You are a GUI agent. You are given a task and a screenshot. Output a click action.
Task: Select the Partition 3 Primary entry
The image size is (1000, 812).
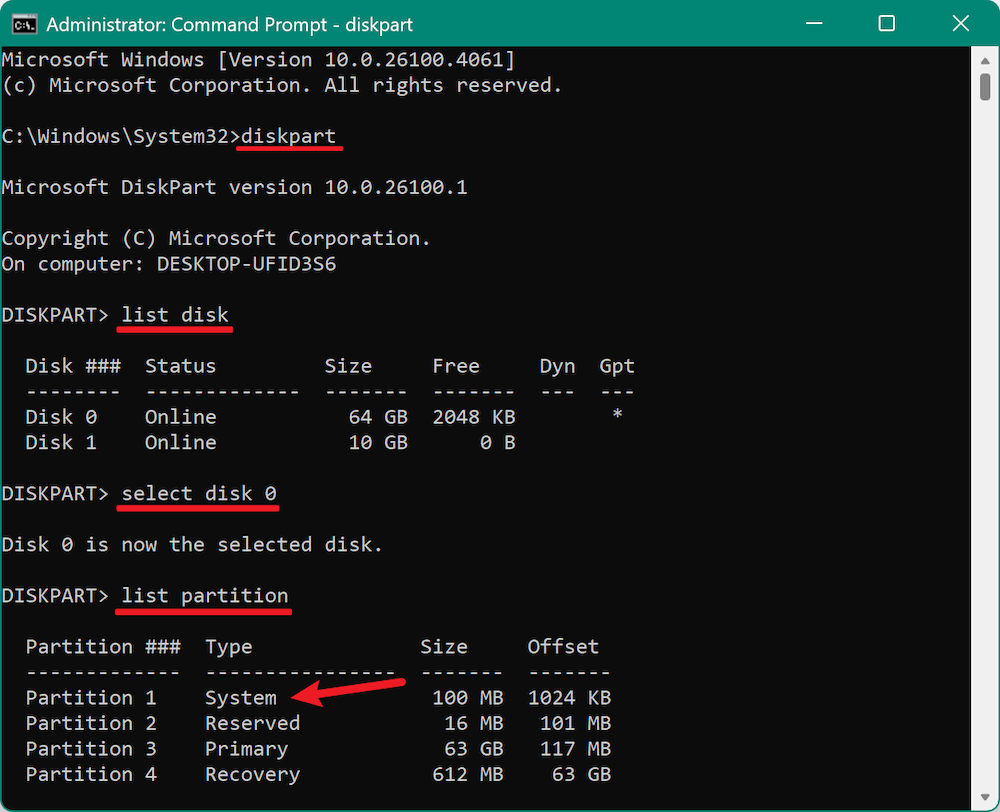150,748
